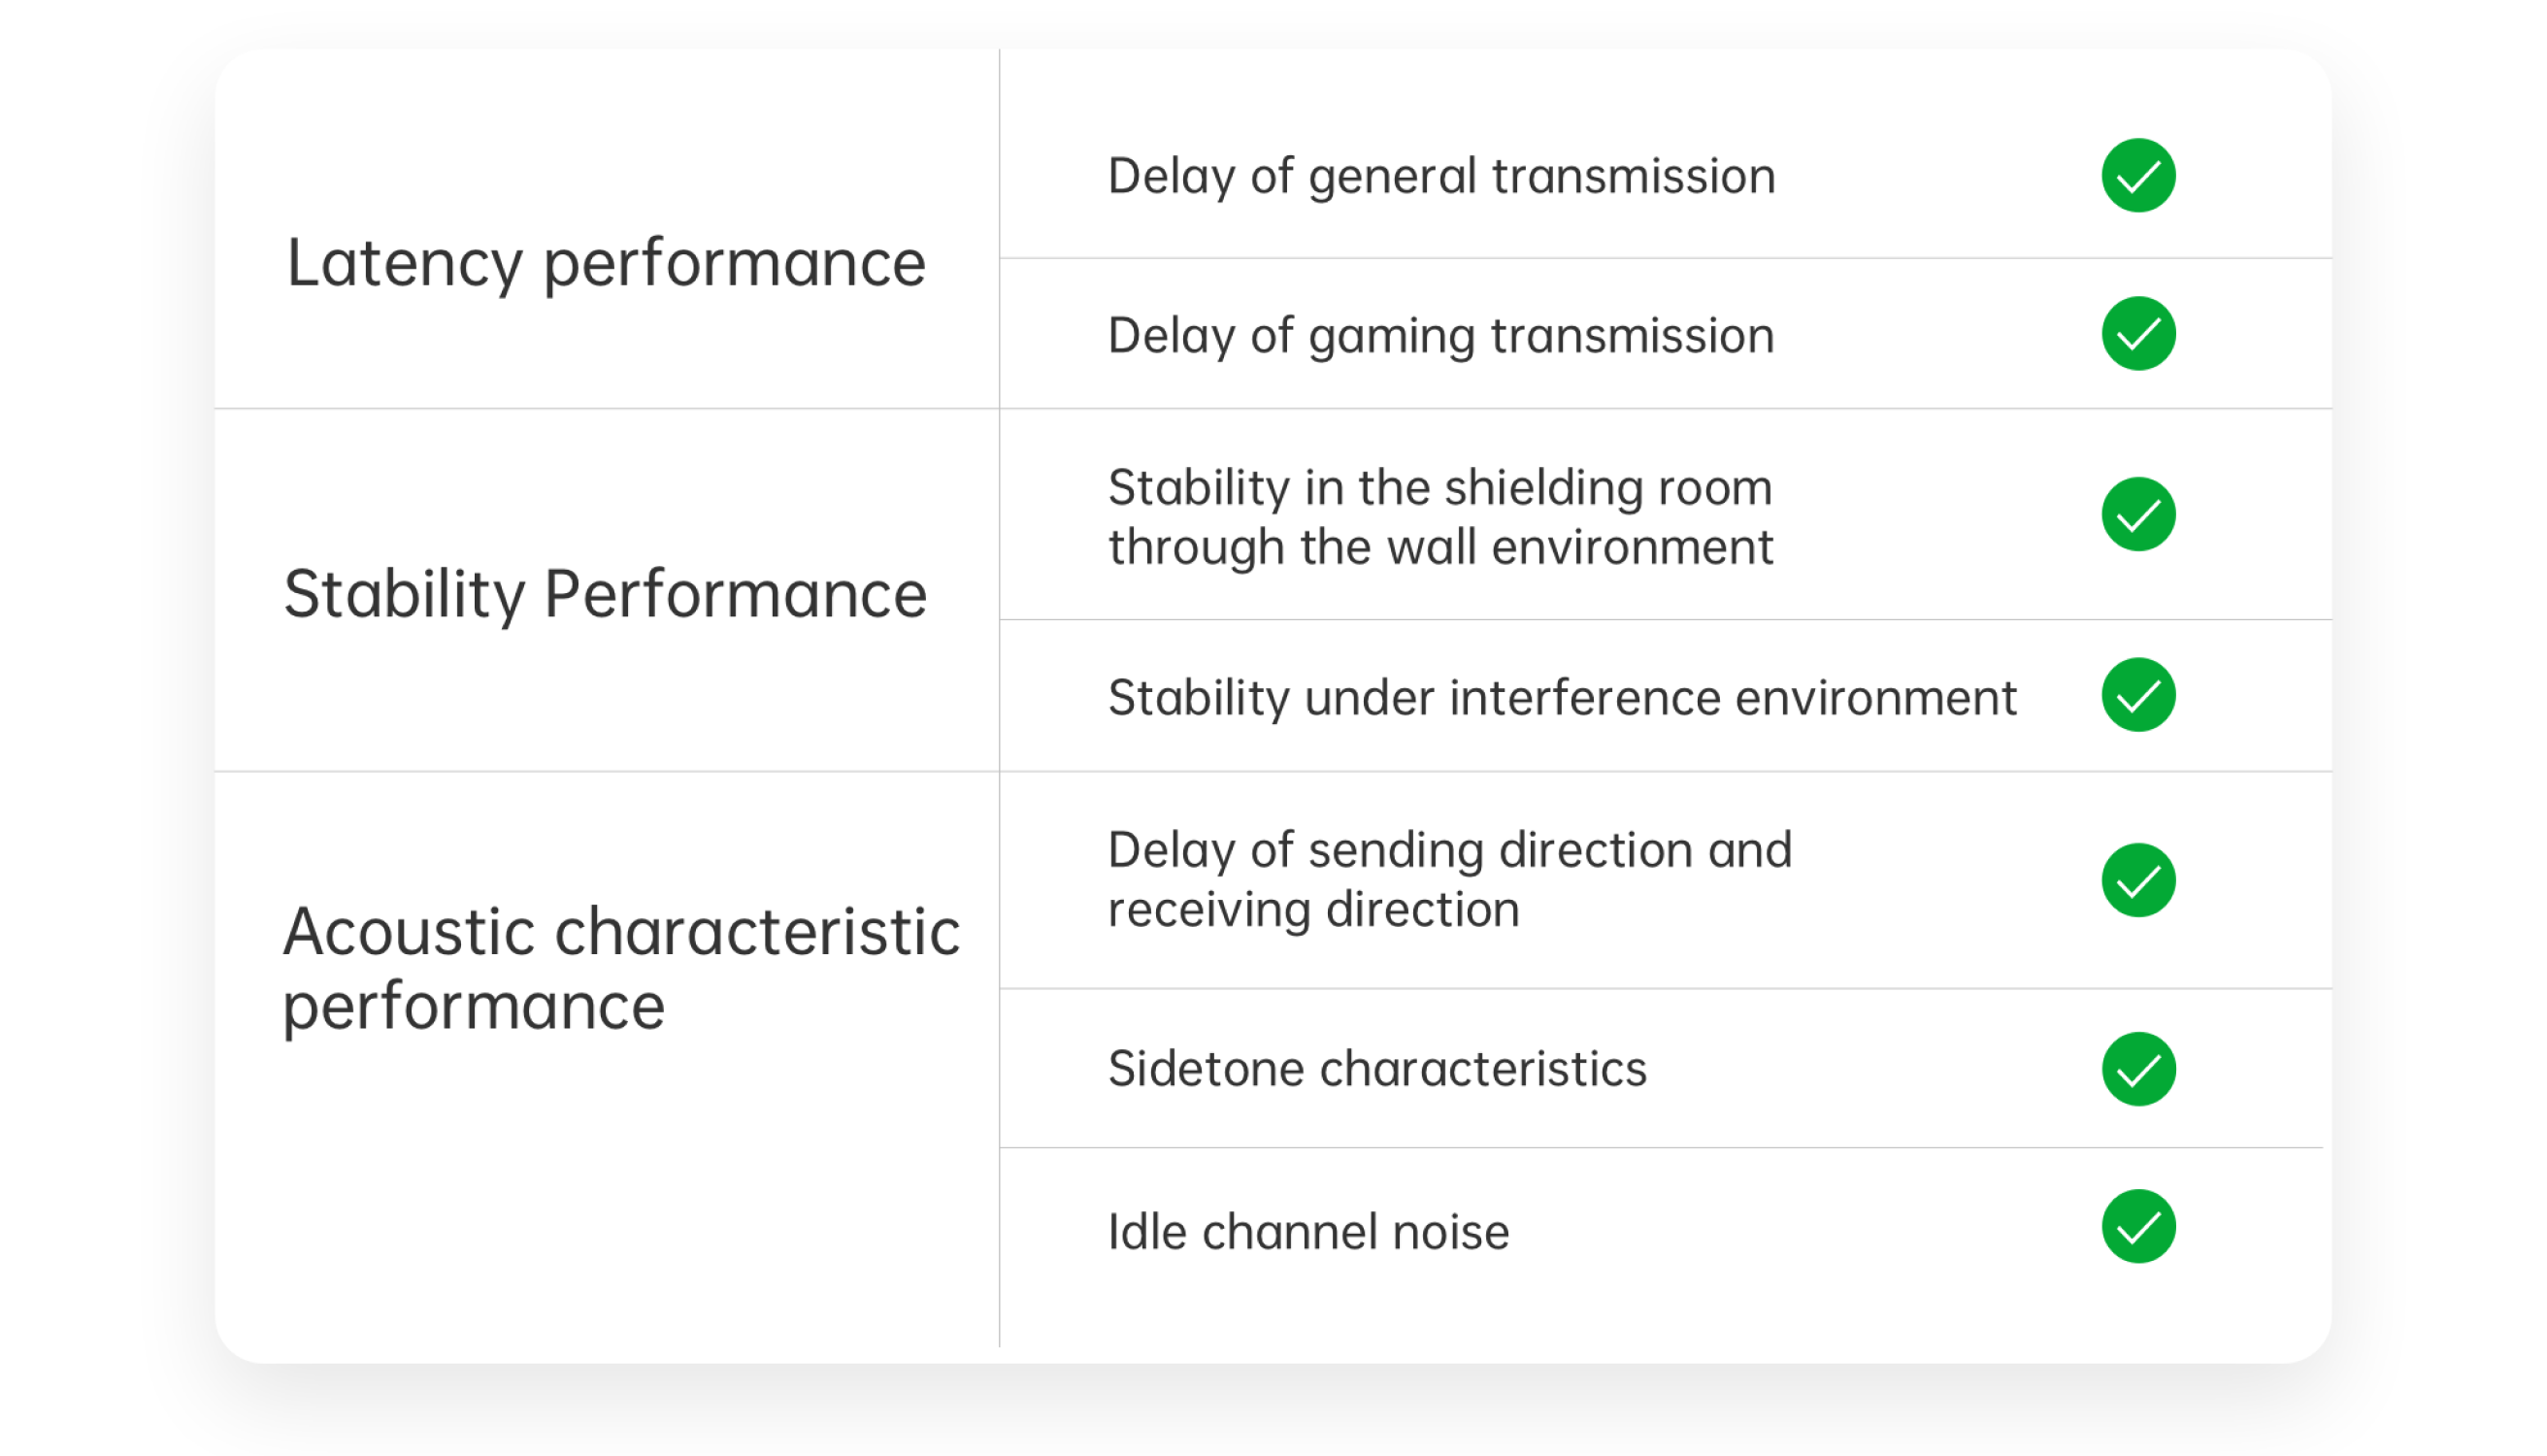Click the "Idle channel noise" text
Image resolution: width=2547 pixels, height=1456 pixels.
1308,1232
